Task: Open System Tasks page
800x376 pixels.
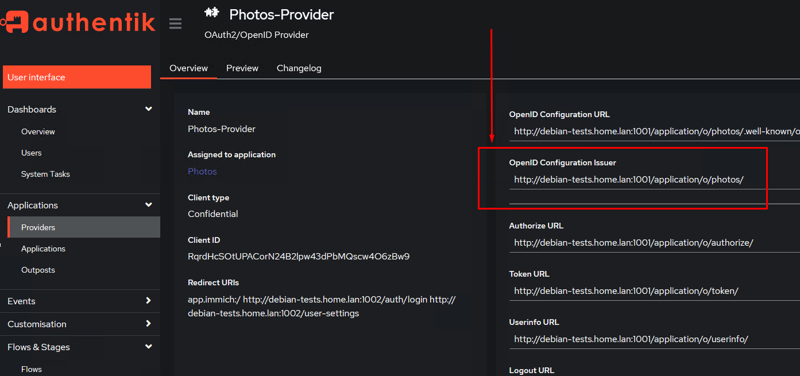Action: (45, 174)
